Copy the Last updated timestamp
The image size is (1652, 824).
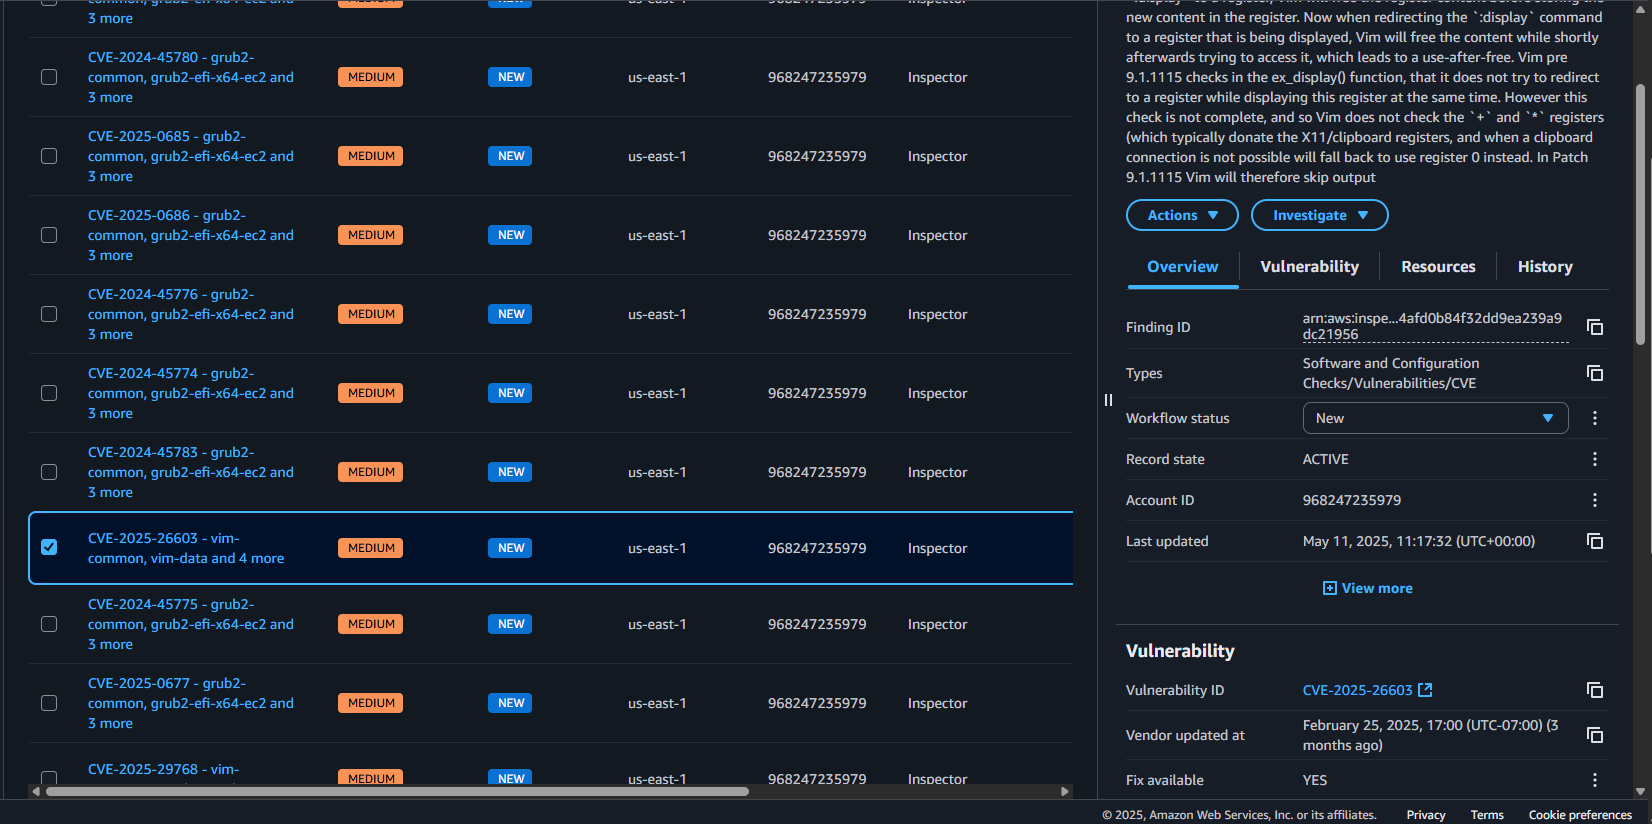pos(1595,541)
